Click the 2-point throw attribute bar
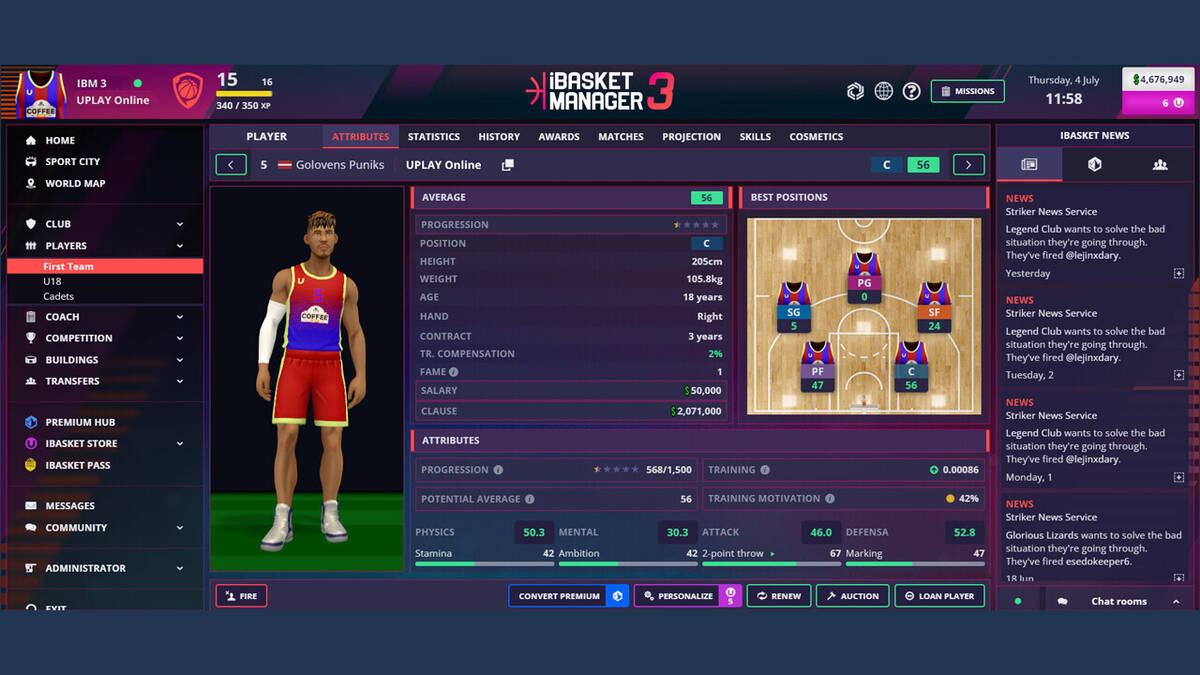The height and width of the screenshot is (675, 1200). coord(771,564)
